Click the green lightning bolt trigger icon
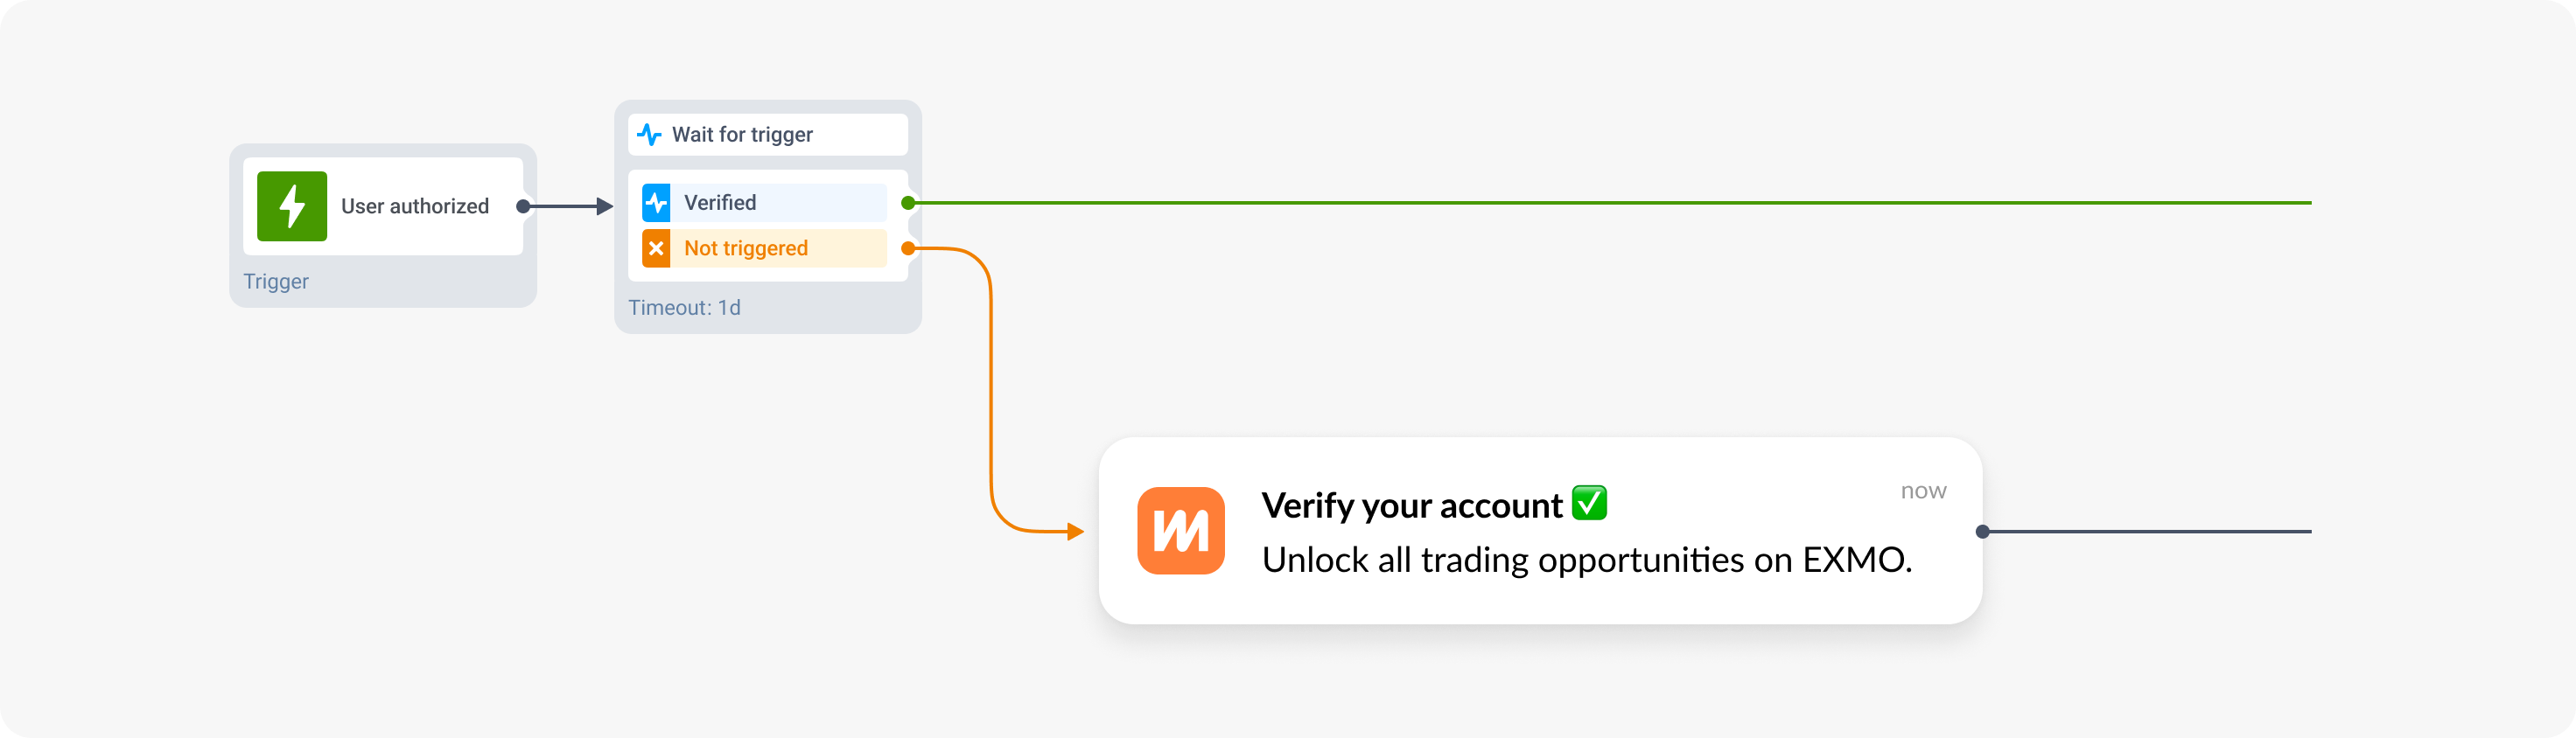This screenshot has width=2576, height=738. click(291, 206)
